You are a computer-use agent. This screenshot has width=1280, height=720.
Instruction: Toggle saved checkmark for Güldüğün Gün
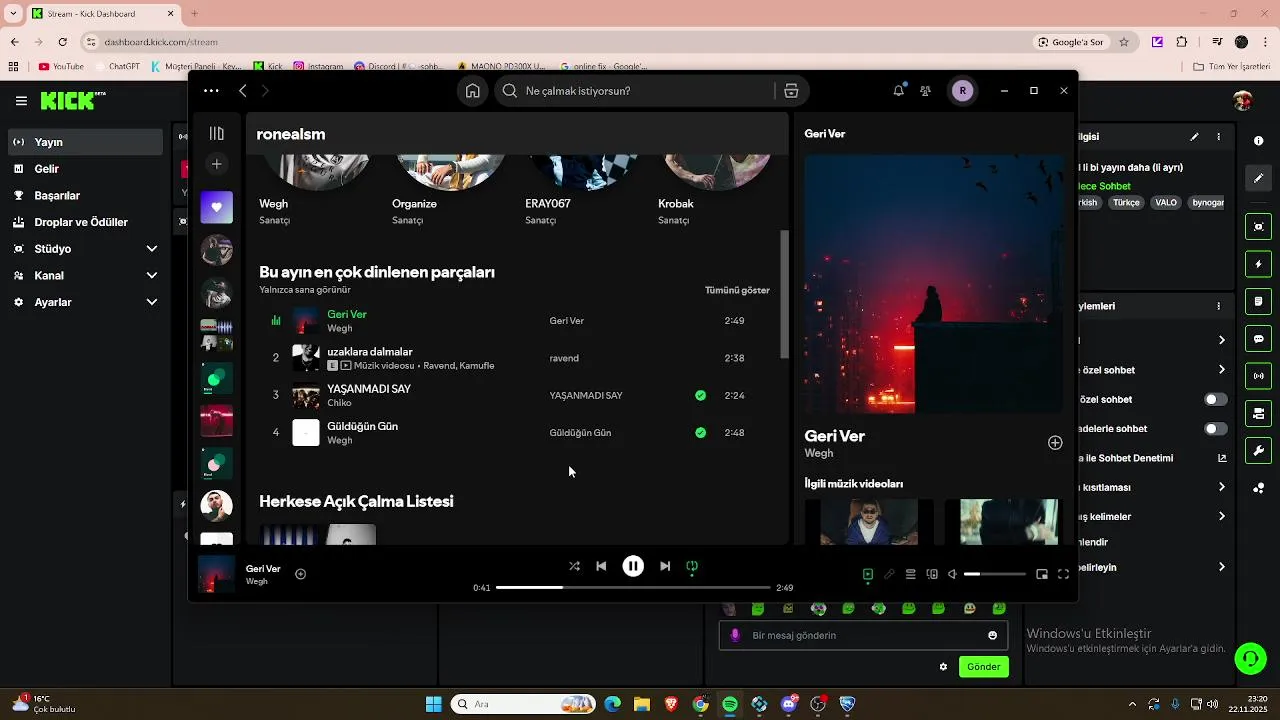click(700, 433)
